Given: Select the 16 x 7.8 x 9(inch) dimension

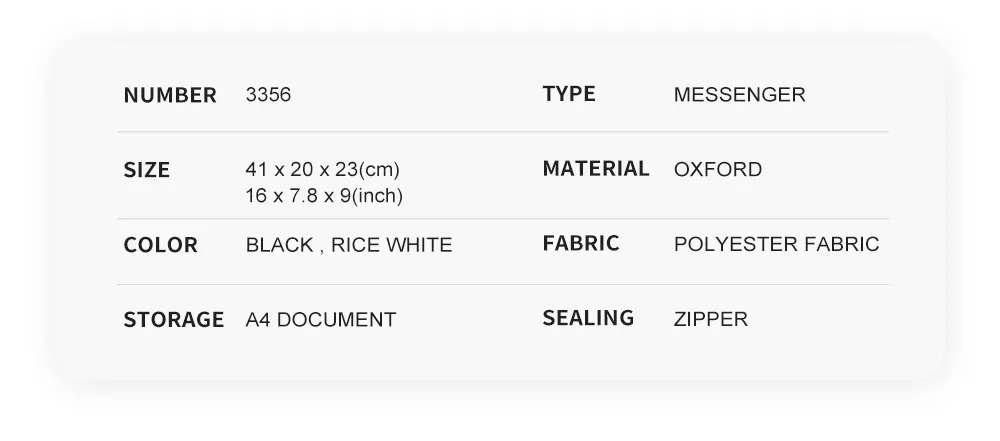Looking at the screenshot, I should (324, 195).
